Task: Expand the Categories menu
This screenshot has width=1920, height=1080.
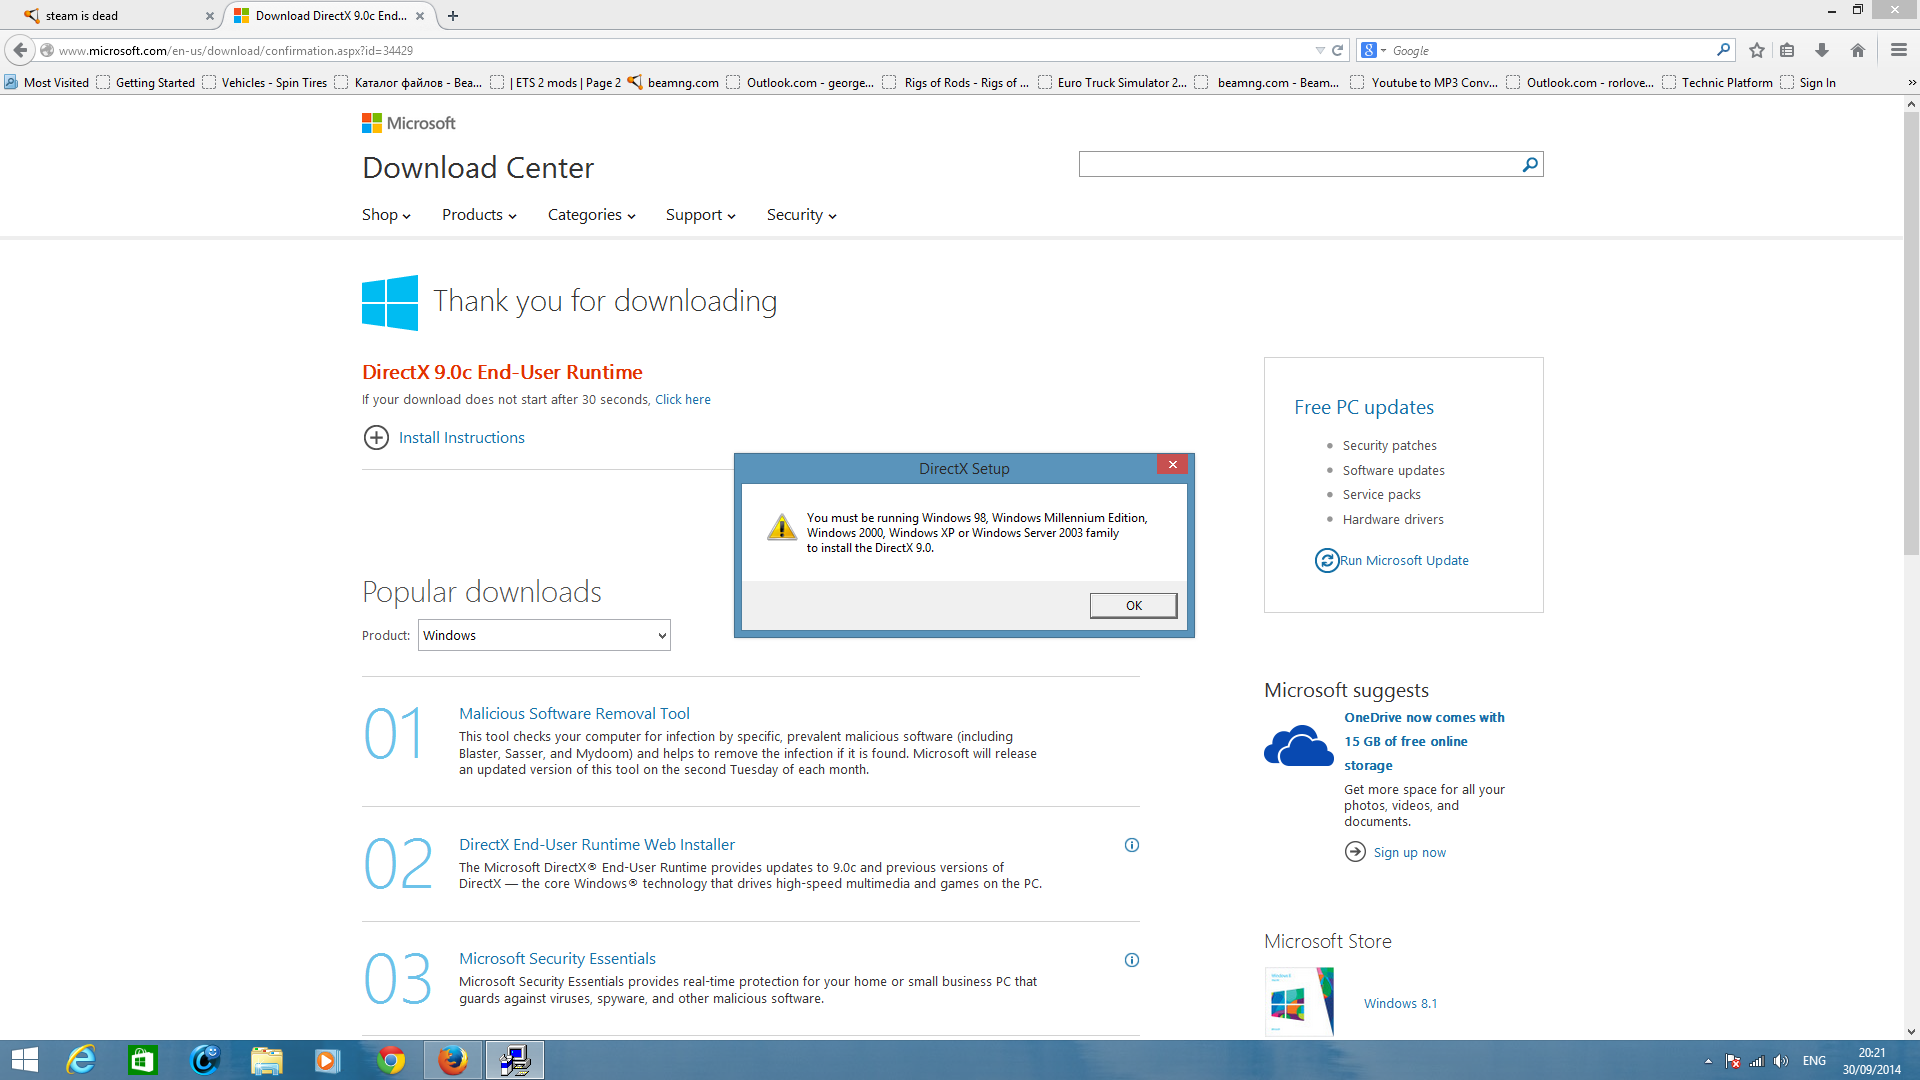Action: [591, 215]
